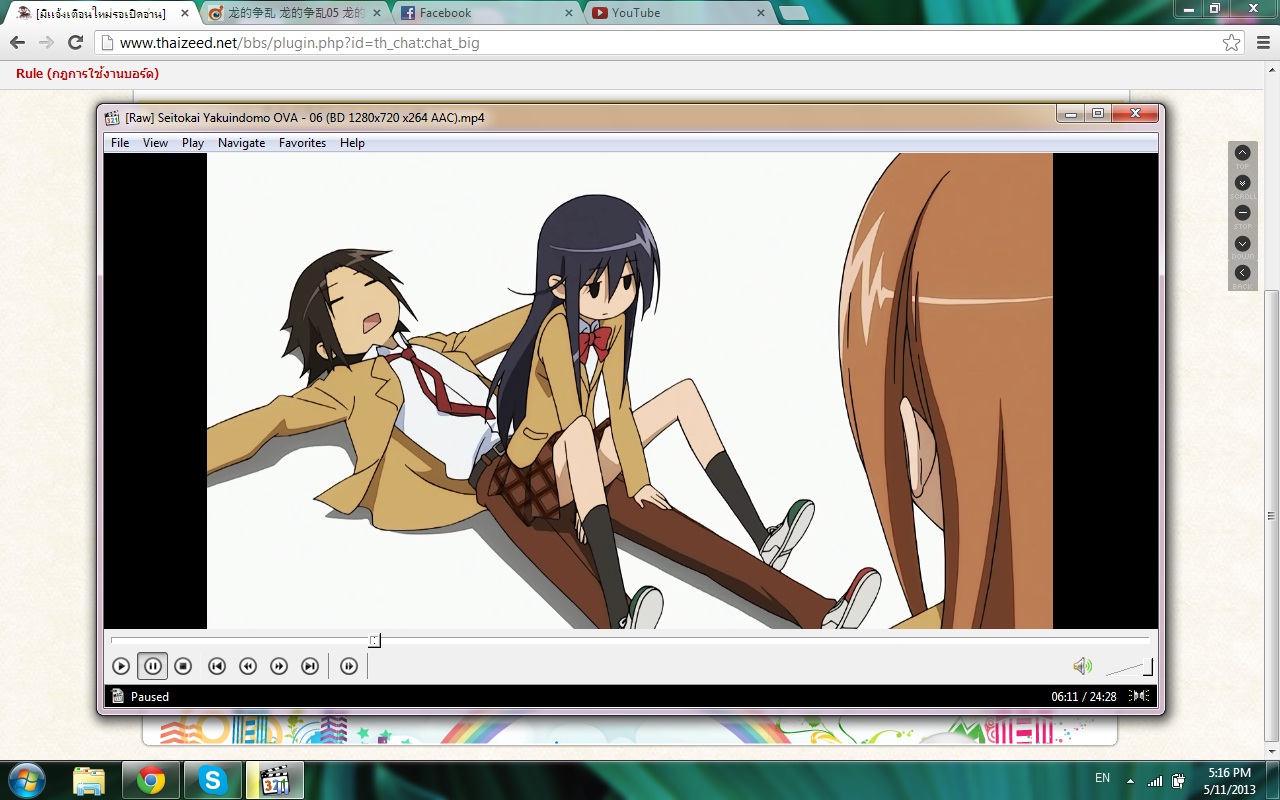Close the 龙的争乱 browser tab
The image size is (1280, 800).
tap(377, 13)
